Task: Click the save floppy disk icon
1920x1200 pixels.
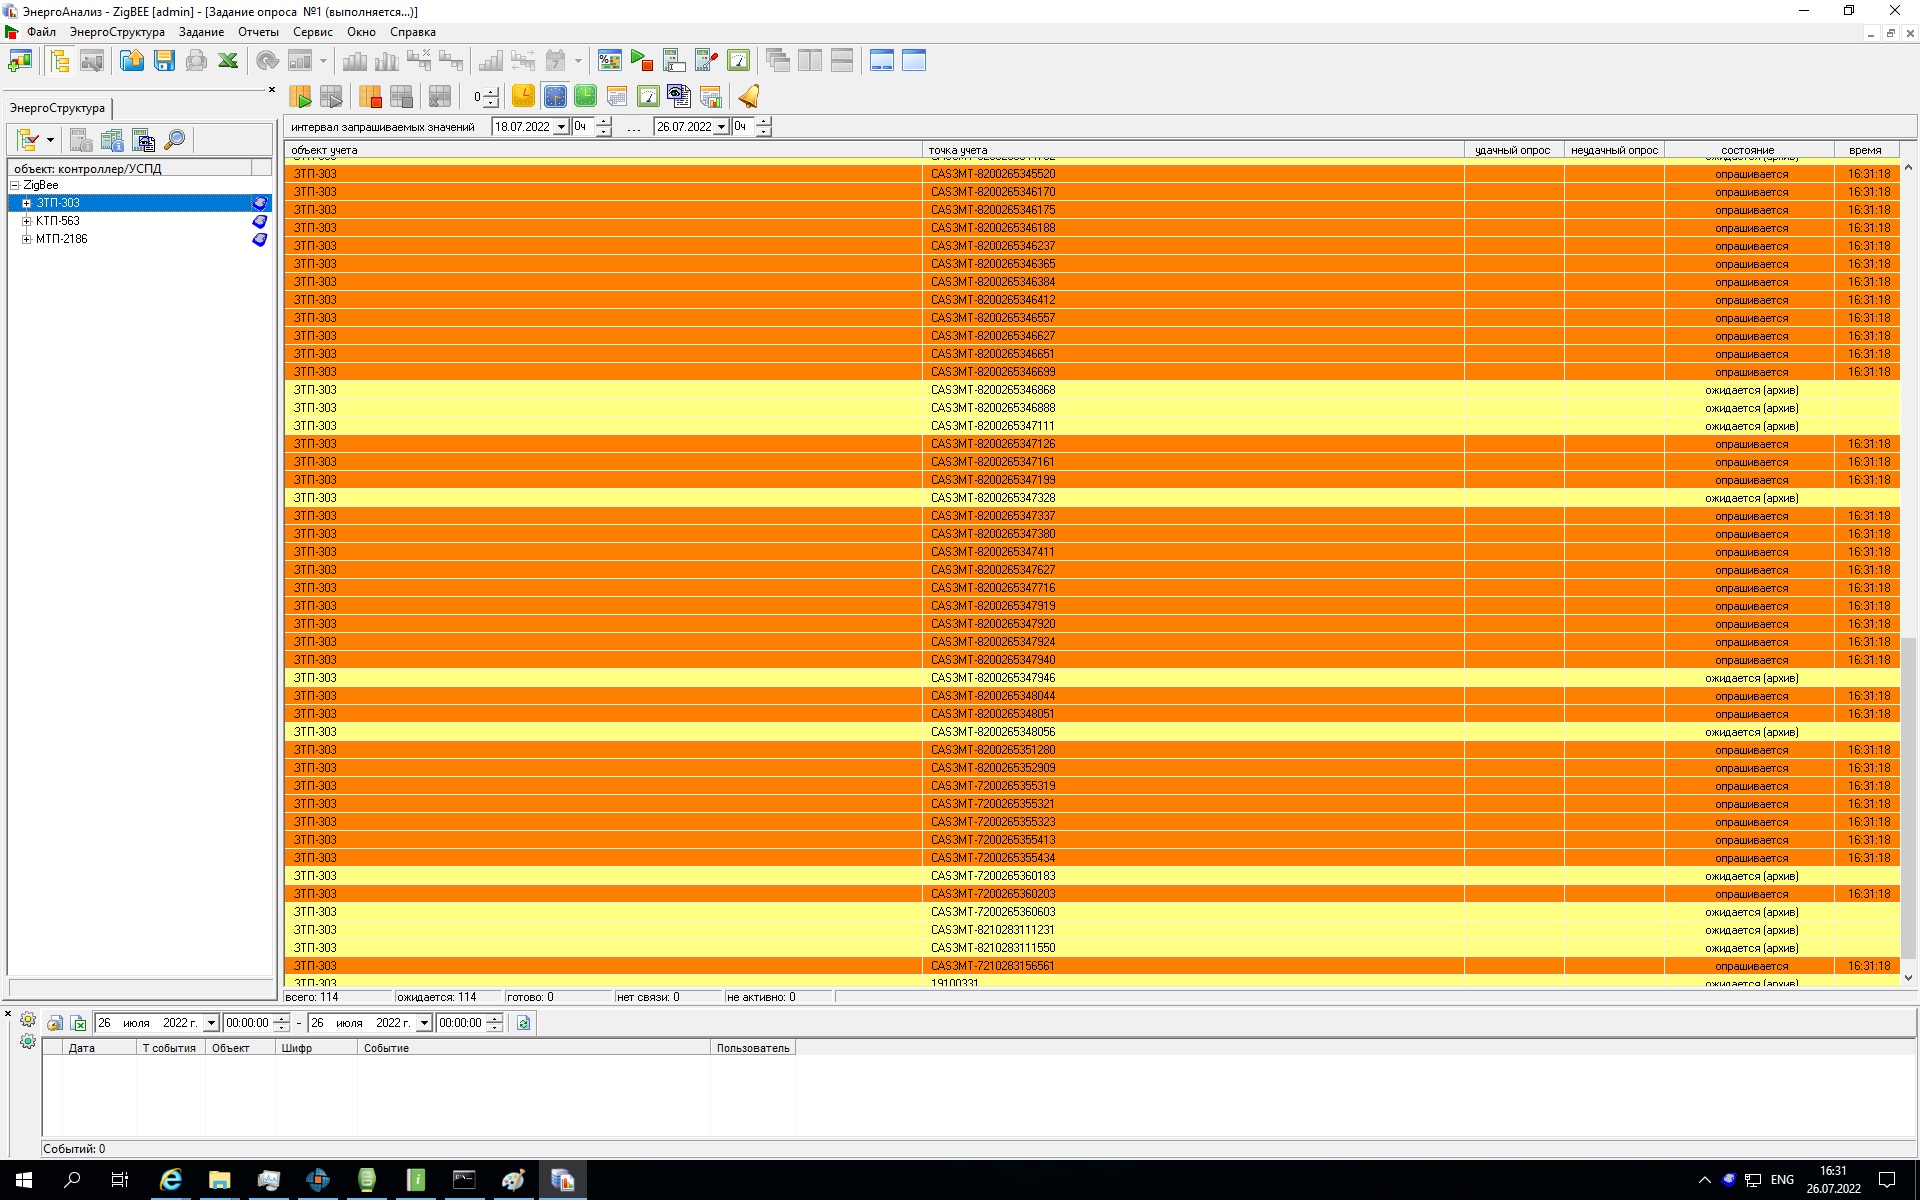Action: (164, 61)
